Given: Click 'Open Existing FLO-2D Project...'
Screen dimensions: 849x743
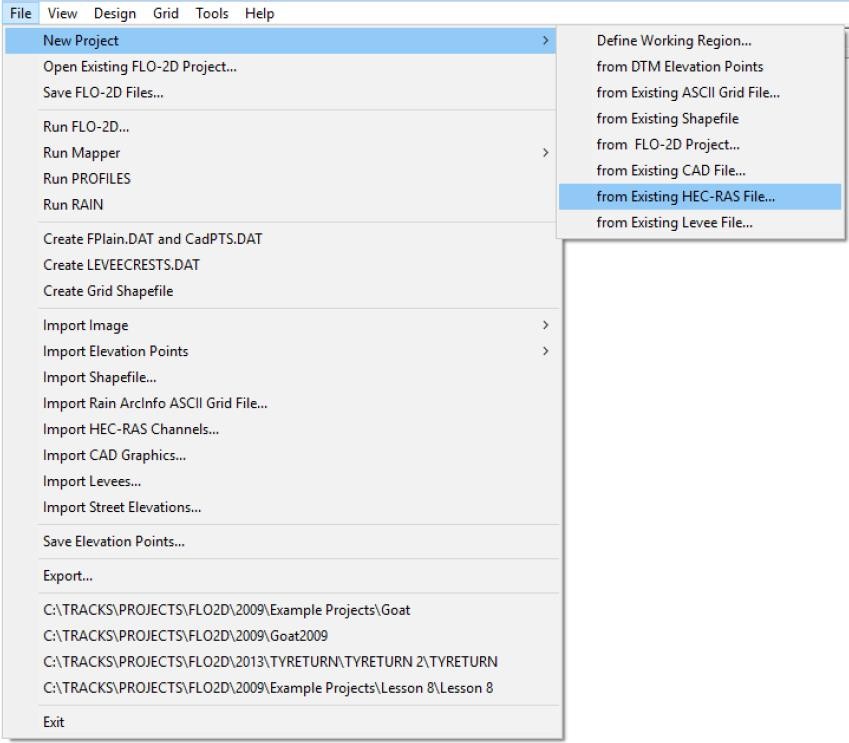Looking at the screenshot, I should [x=140, y=67].
